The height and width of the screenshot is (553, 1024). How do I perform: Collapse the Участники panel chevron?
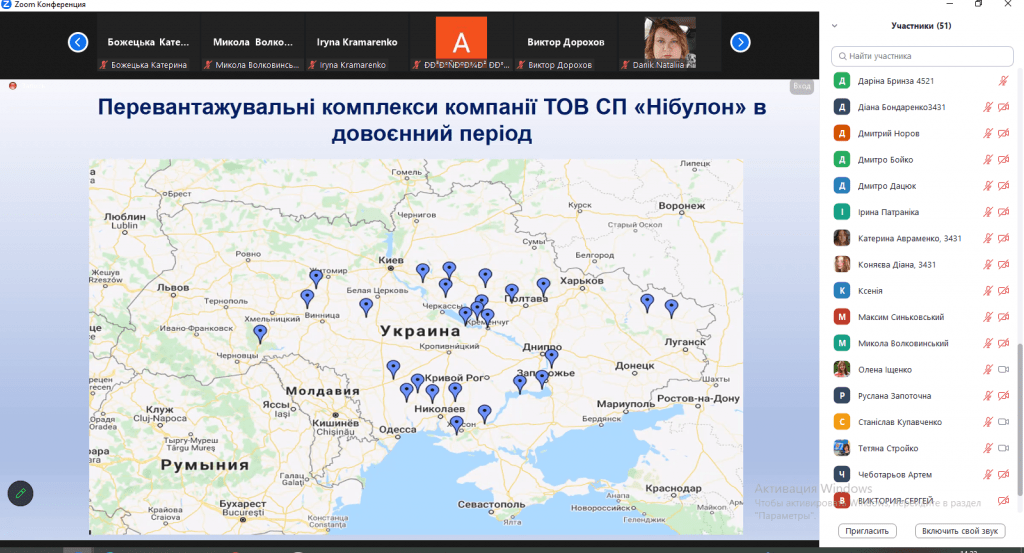point(835,26)
